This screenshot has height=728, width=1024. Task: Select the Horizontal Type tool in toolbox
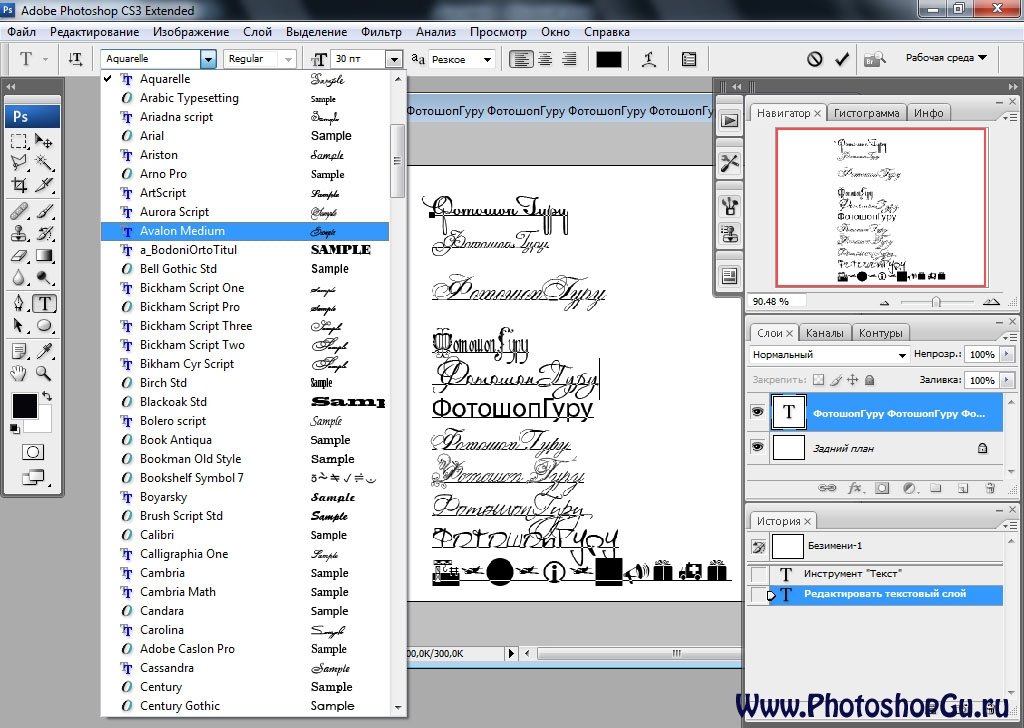[x=44, y=303]
